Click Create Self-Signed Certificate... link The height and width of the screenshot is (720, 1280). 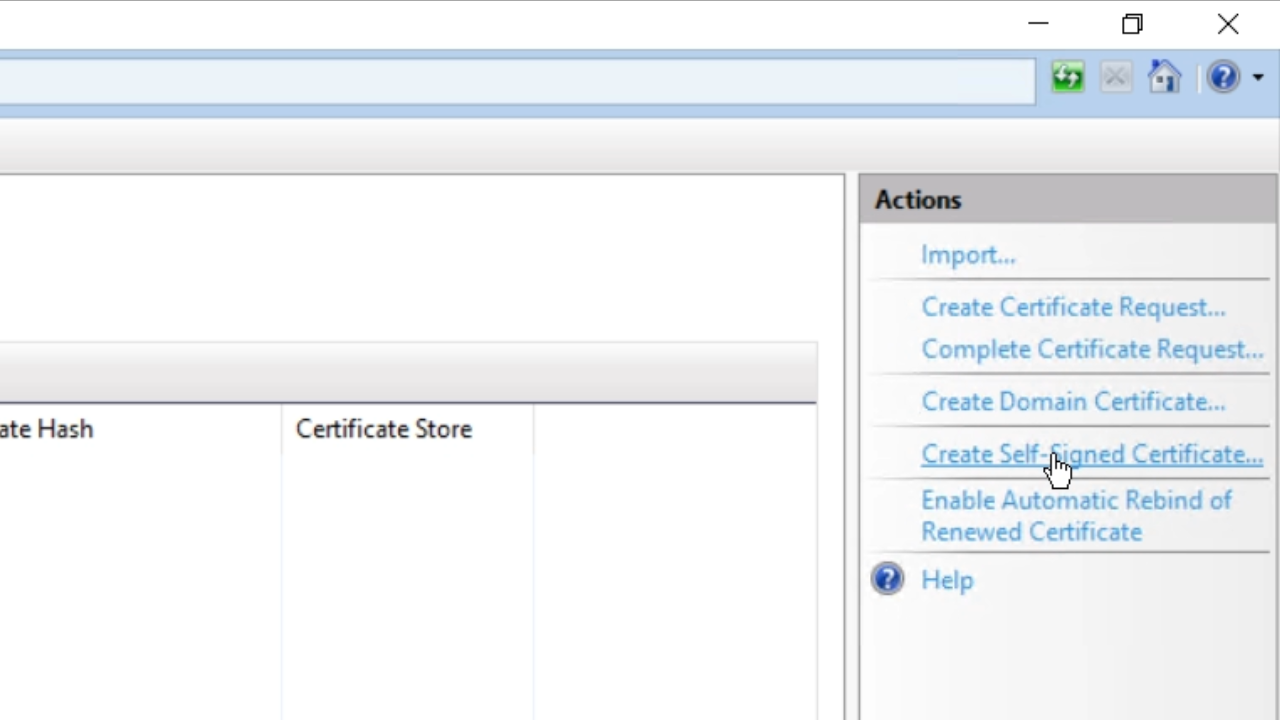[x=1092, y=454]
